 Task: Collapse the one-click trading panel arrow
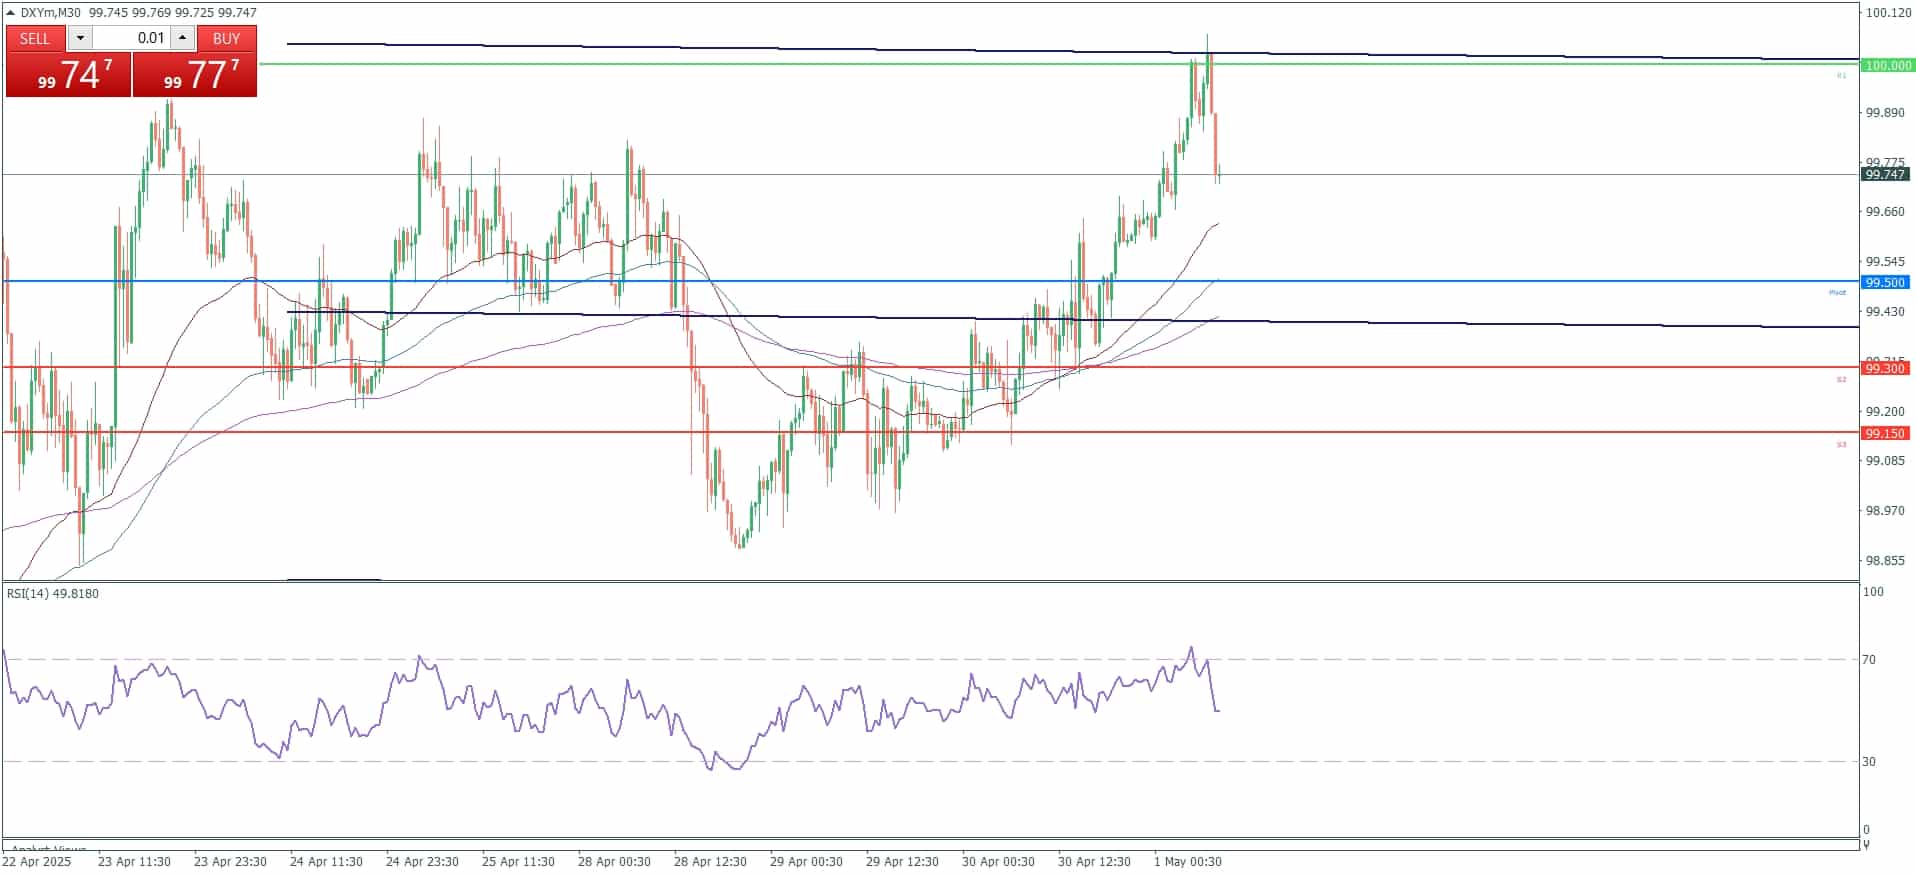tap(11, 13)
